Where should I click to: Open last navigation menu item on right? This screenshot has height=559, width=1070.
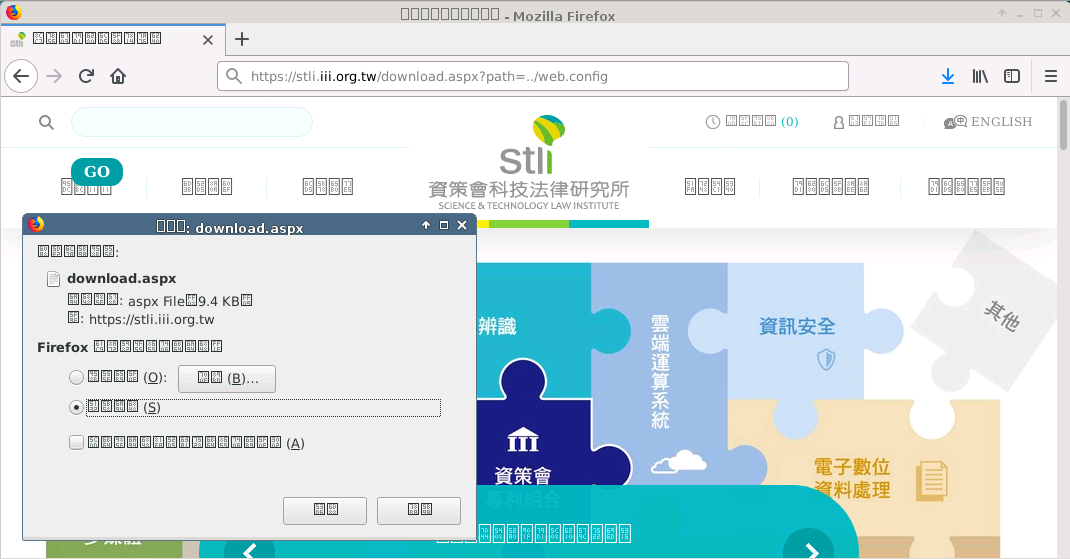966,186
